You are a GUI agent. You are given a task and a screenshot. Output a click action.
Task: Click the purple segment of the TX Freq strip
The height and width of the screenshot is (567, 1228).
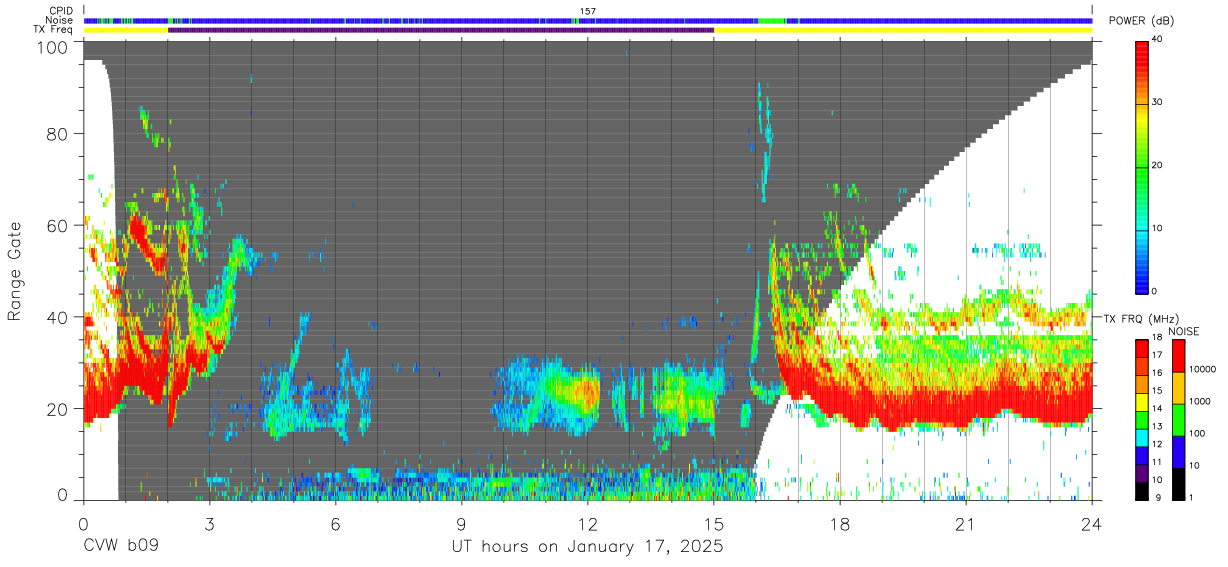click(441, 30)
